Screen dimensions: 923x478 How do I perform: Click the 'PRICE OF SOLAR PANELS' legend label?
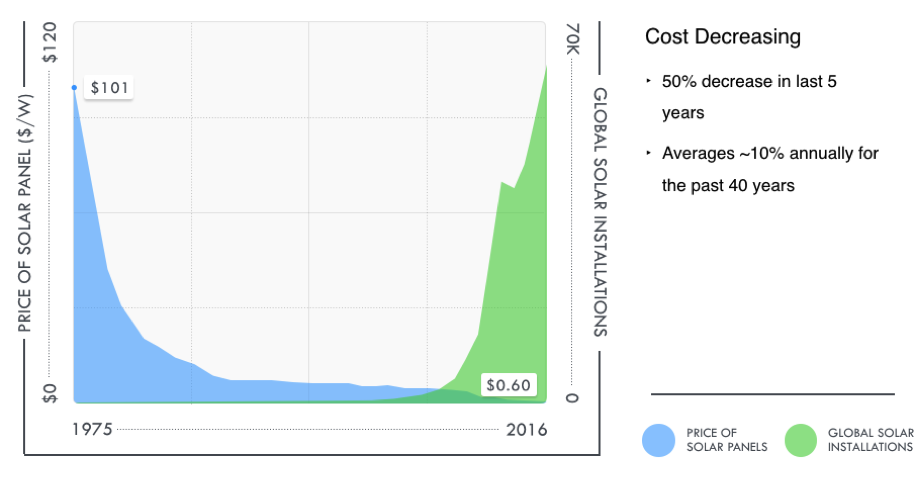click(726, 440)
